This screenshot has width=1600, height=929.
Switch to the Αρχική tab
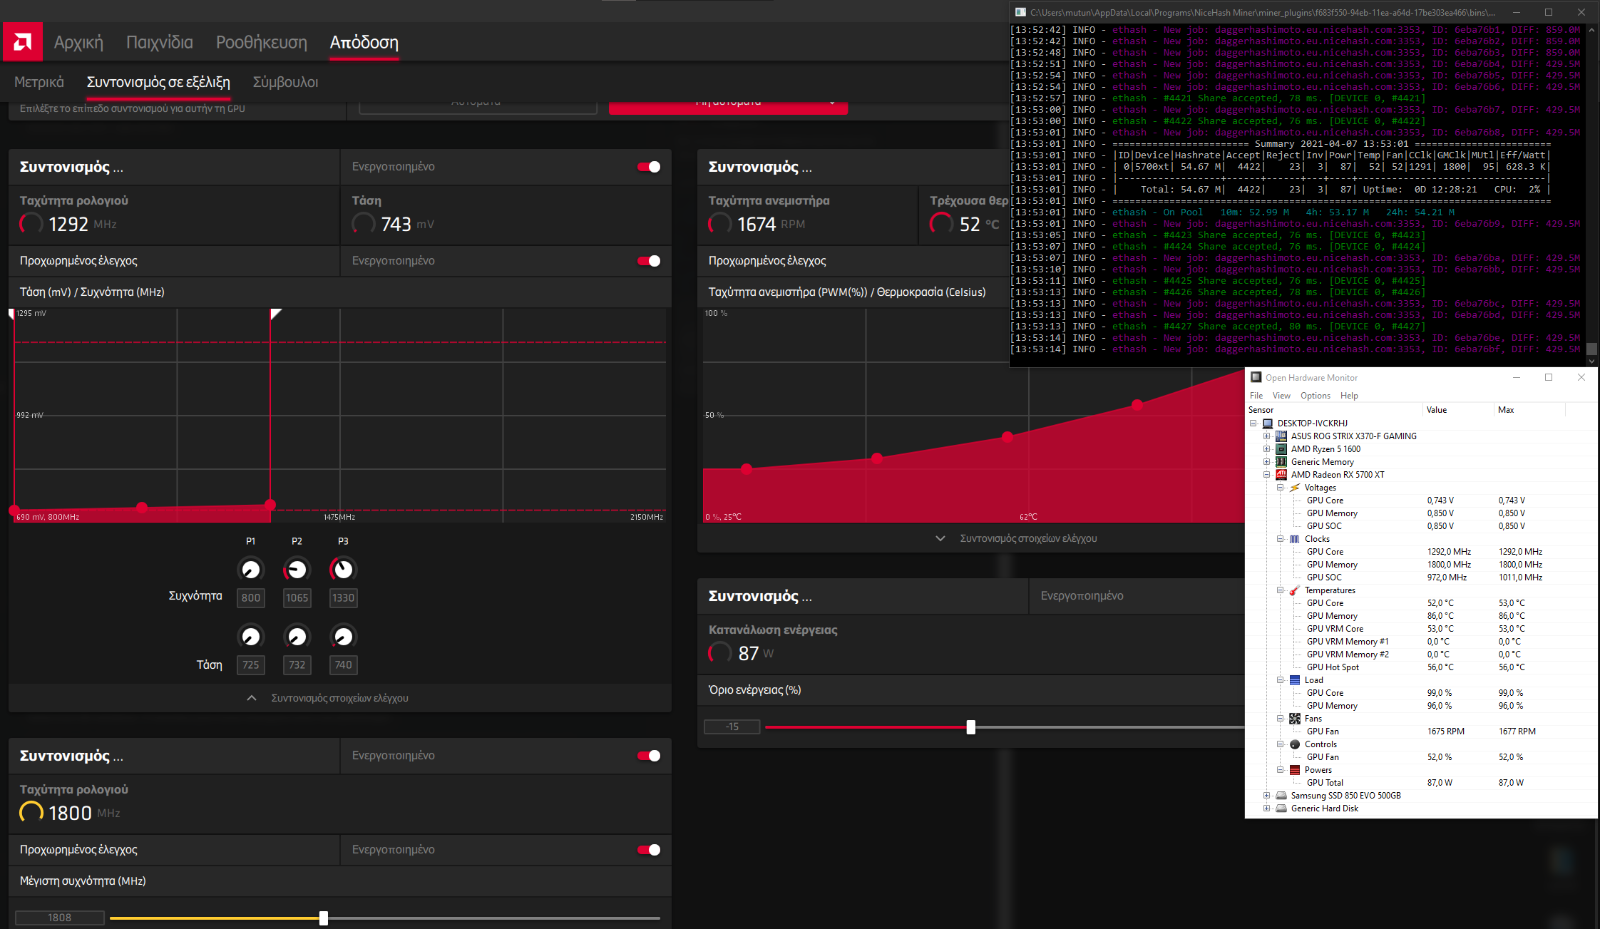click(x=79, y=42)
